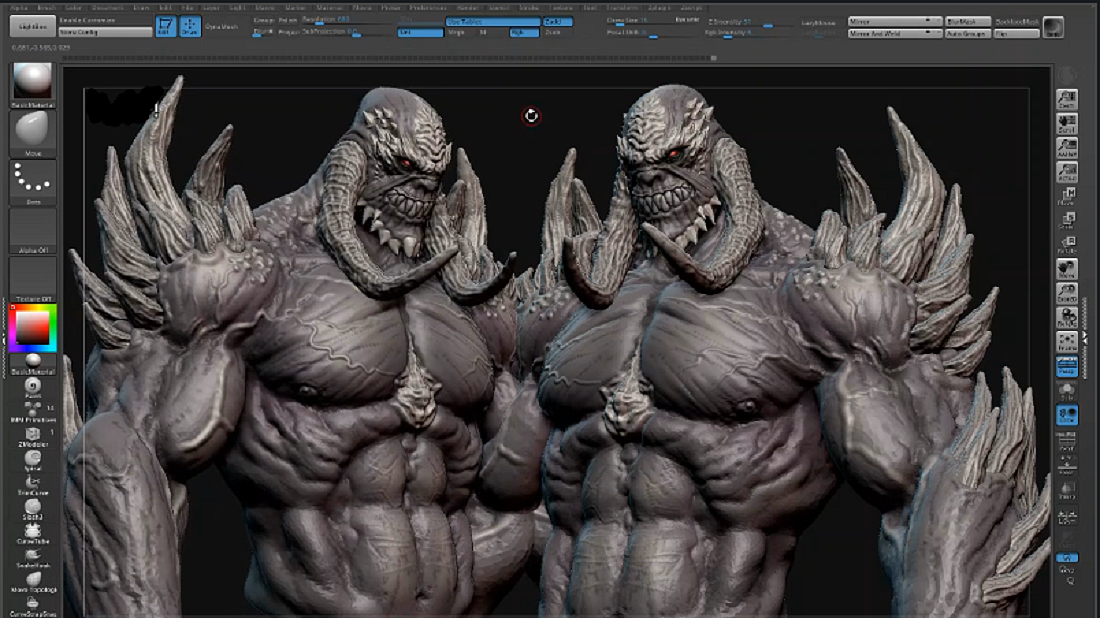This screenshot has width=1100, height=618.
Task: Select the CurveTube brush
Action: [x=32, y=533]
